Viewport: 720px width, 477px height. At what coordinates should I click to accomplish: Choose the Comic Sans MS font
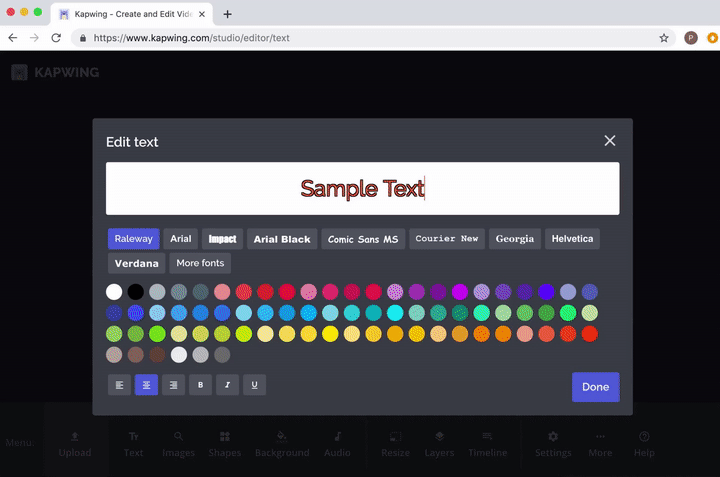(x=363, y=239)
